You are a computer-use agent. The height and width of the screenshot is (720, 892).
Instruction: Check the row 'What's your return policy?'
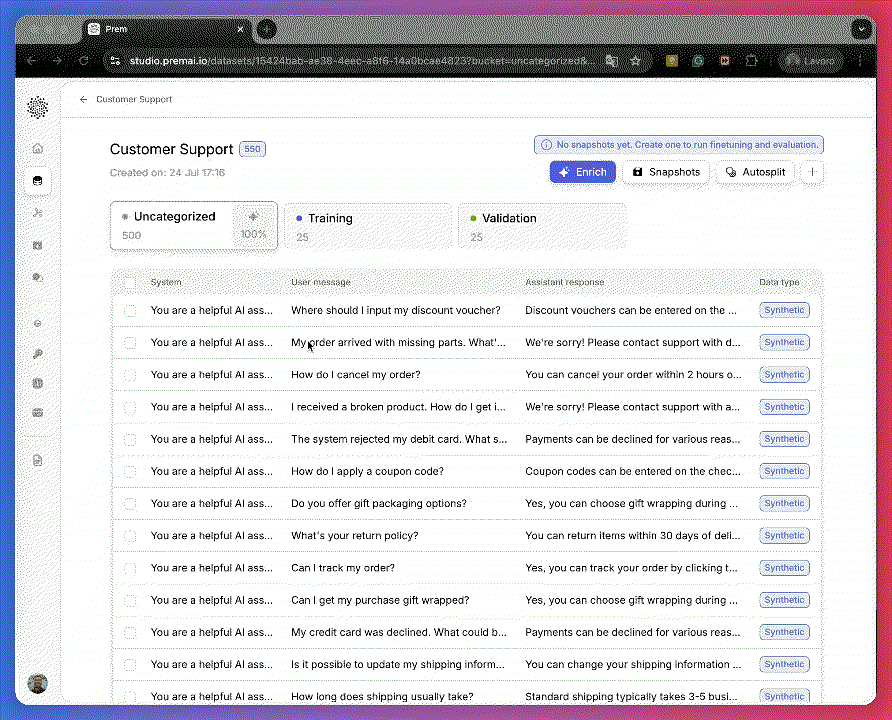pyautogui.click(x=130, y=536)
